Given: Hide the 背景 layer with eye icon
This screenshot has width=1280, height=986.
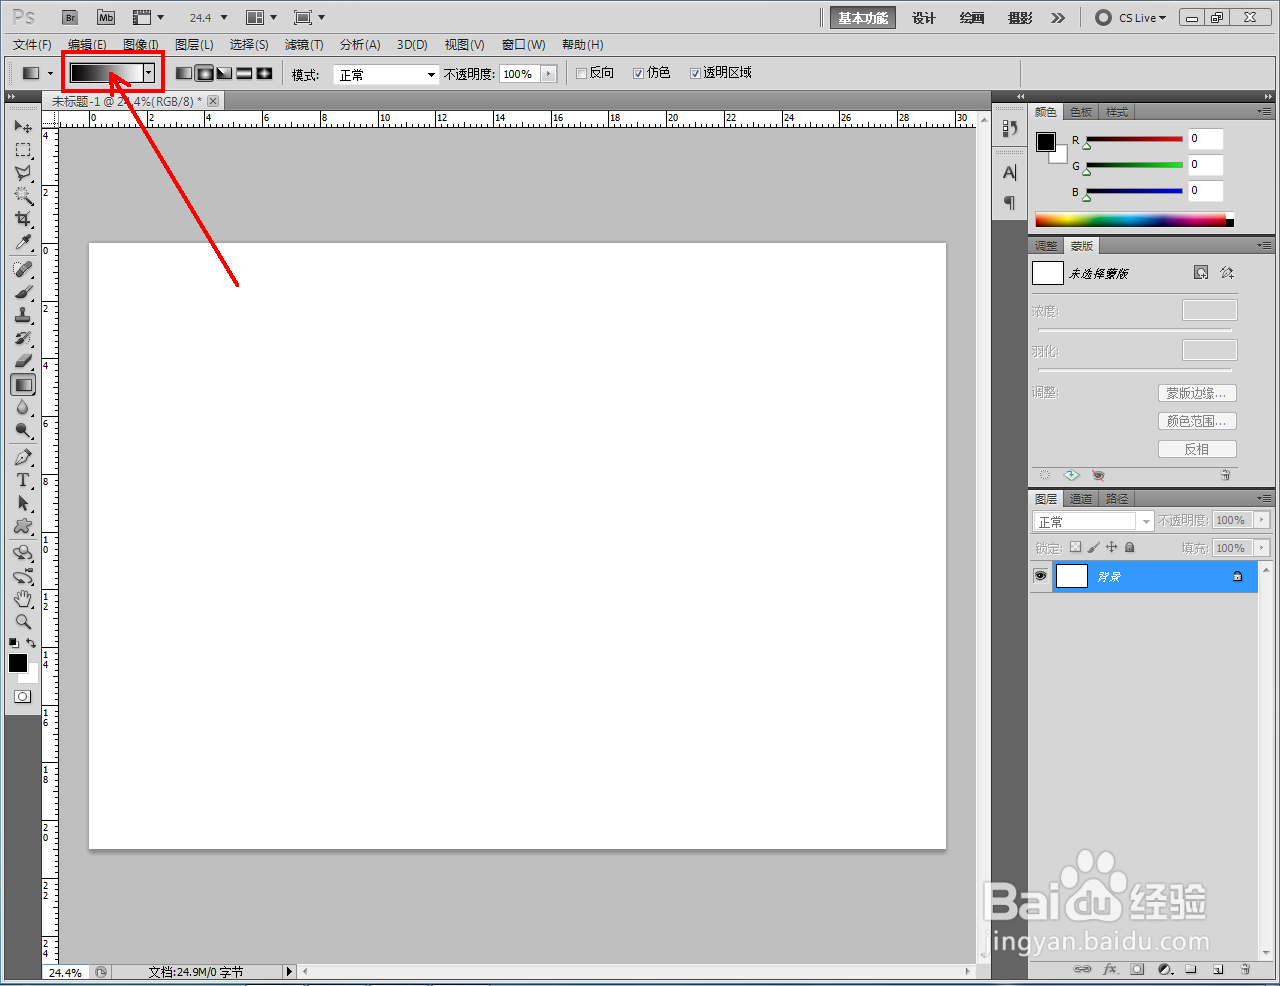Looking at the screenshot, I should [1040, 576].
